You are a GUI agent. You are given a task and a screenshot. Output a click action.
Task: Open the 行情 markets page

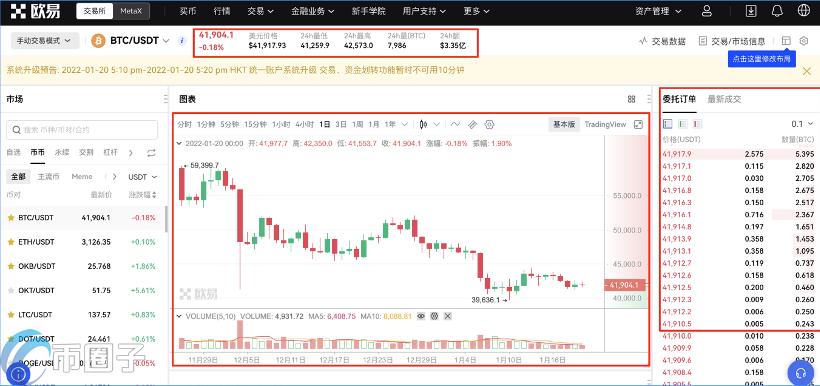(x=222, y=11)
